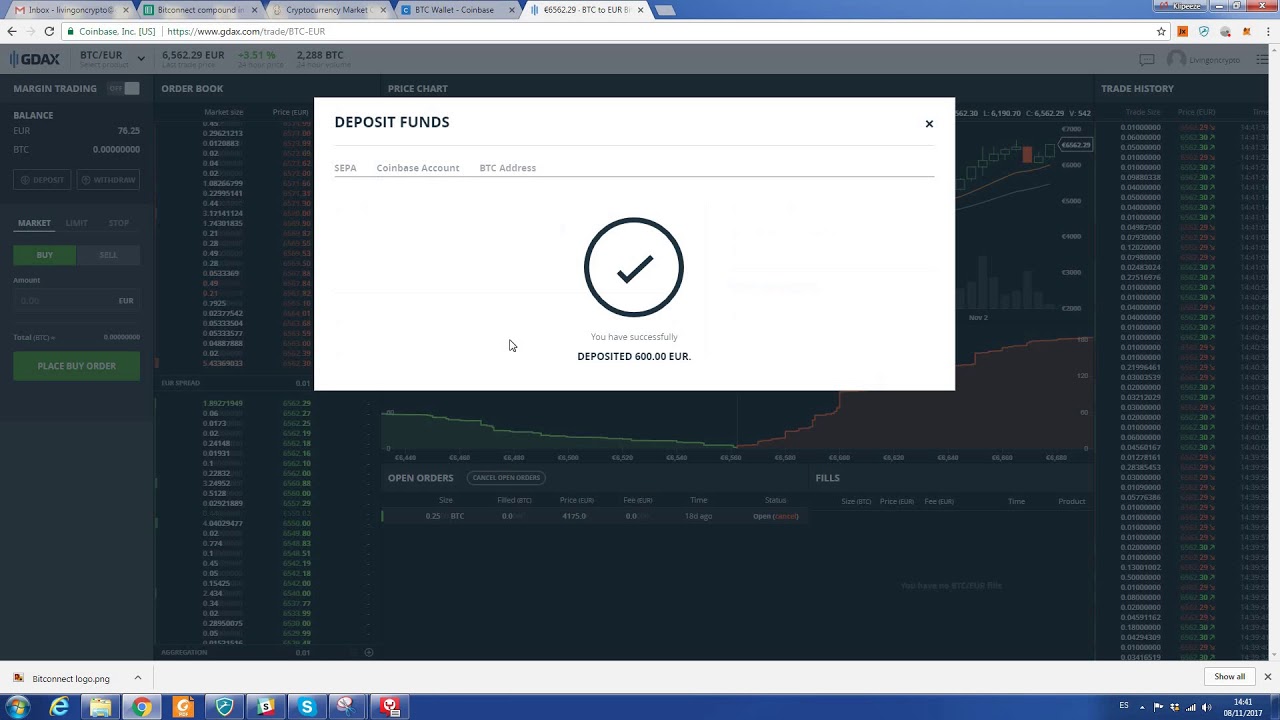Viewport: 1280px width, 720px height.
Task: Click the ES language indicator in tray
Action: tap(1124, 706)
